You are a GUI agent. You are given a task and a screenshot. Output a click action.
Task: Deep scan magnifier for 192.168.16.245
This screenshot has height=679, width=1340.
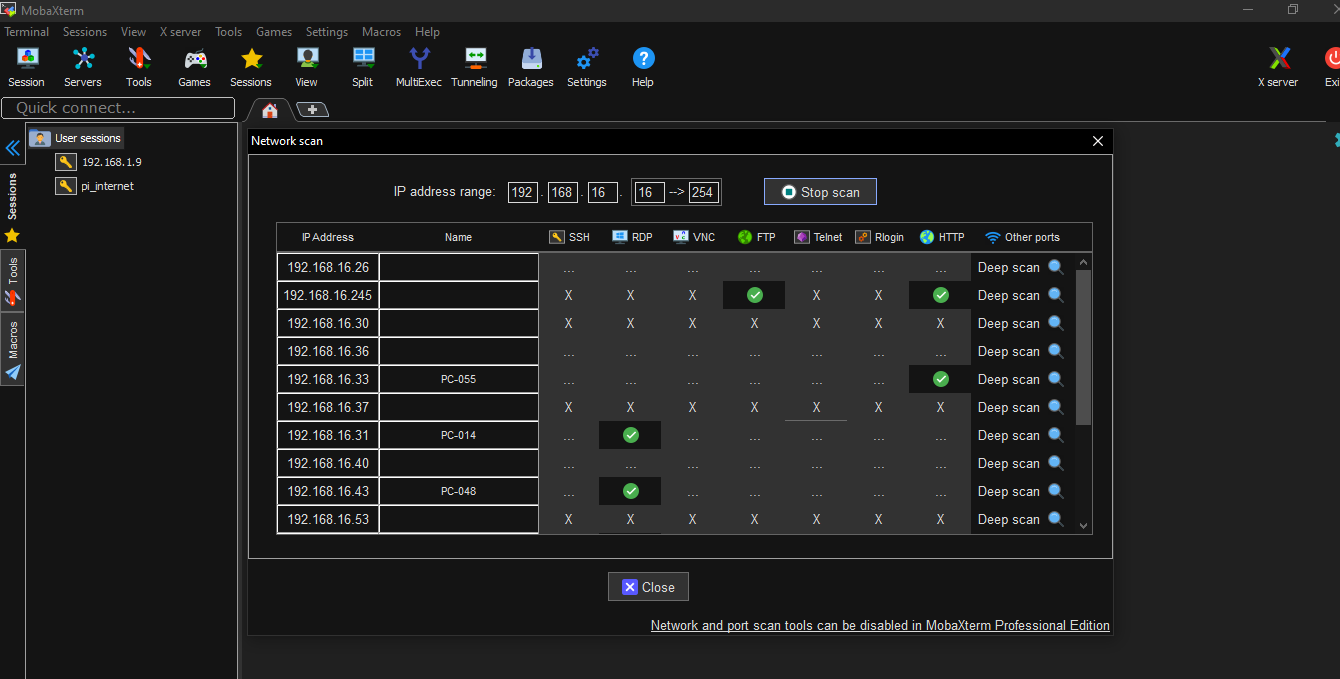click(1056, 295)
